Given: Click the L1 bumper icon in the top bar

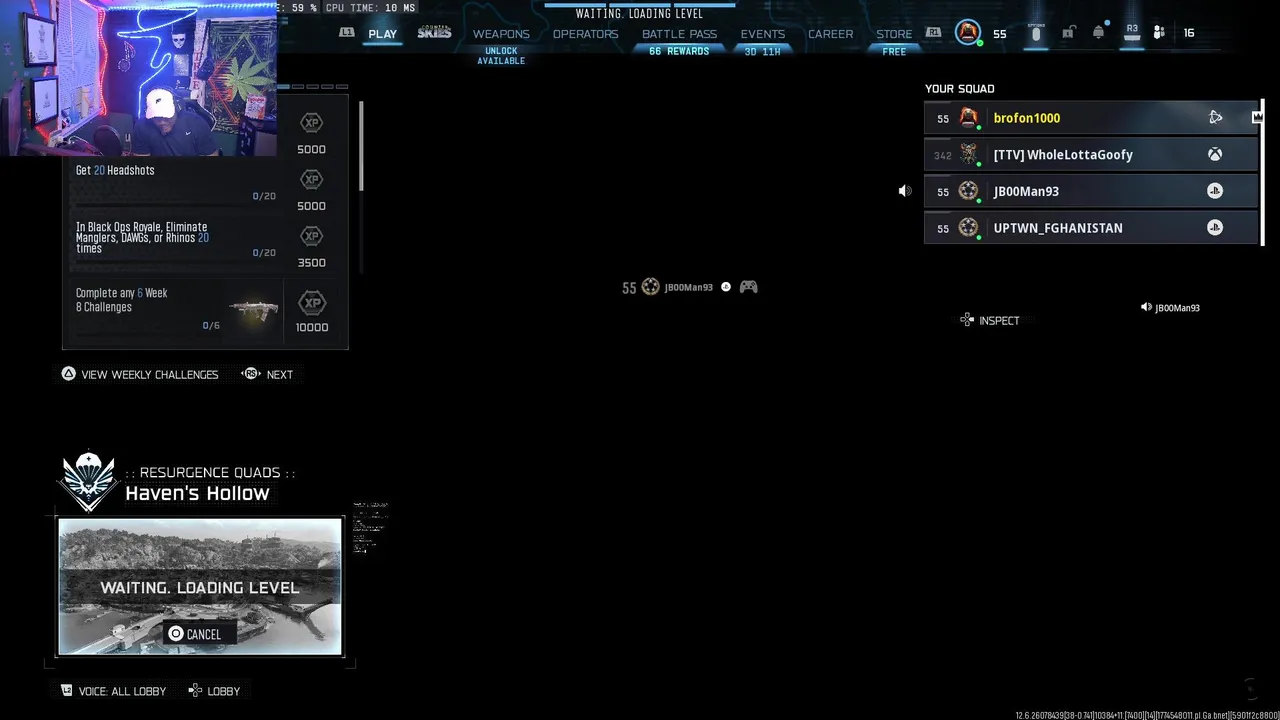Looking at the screenshot, I should tap(347, 33).
